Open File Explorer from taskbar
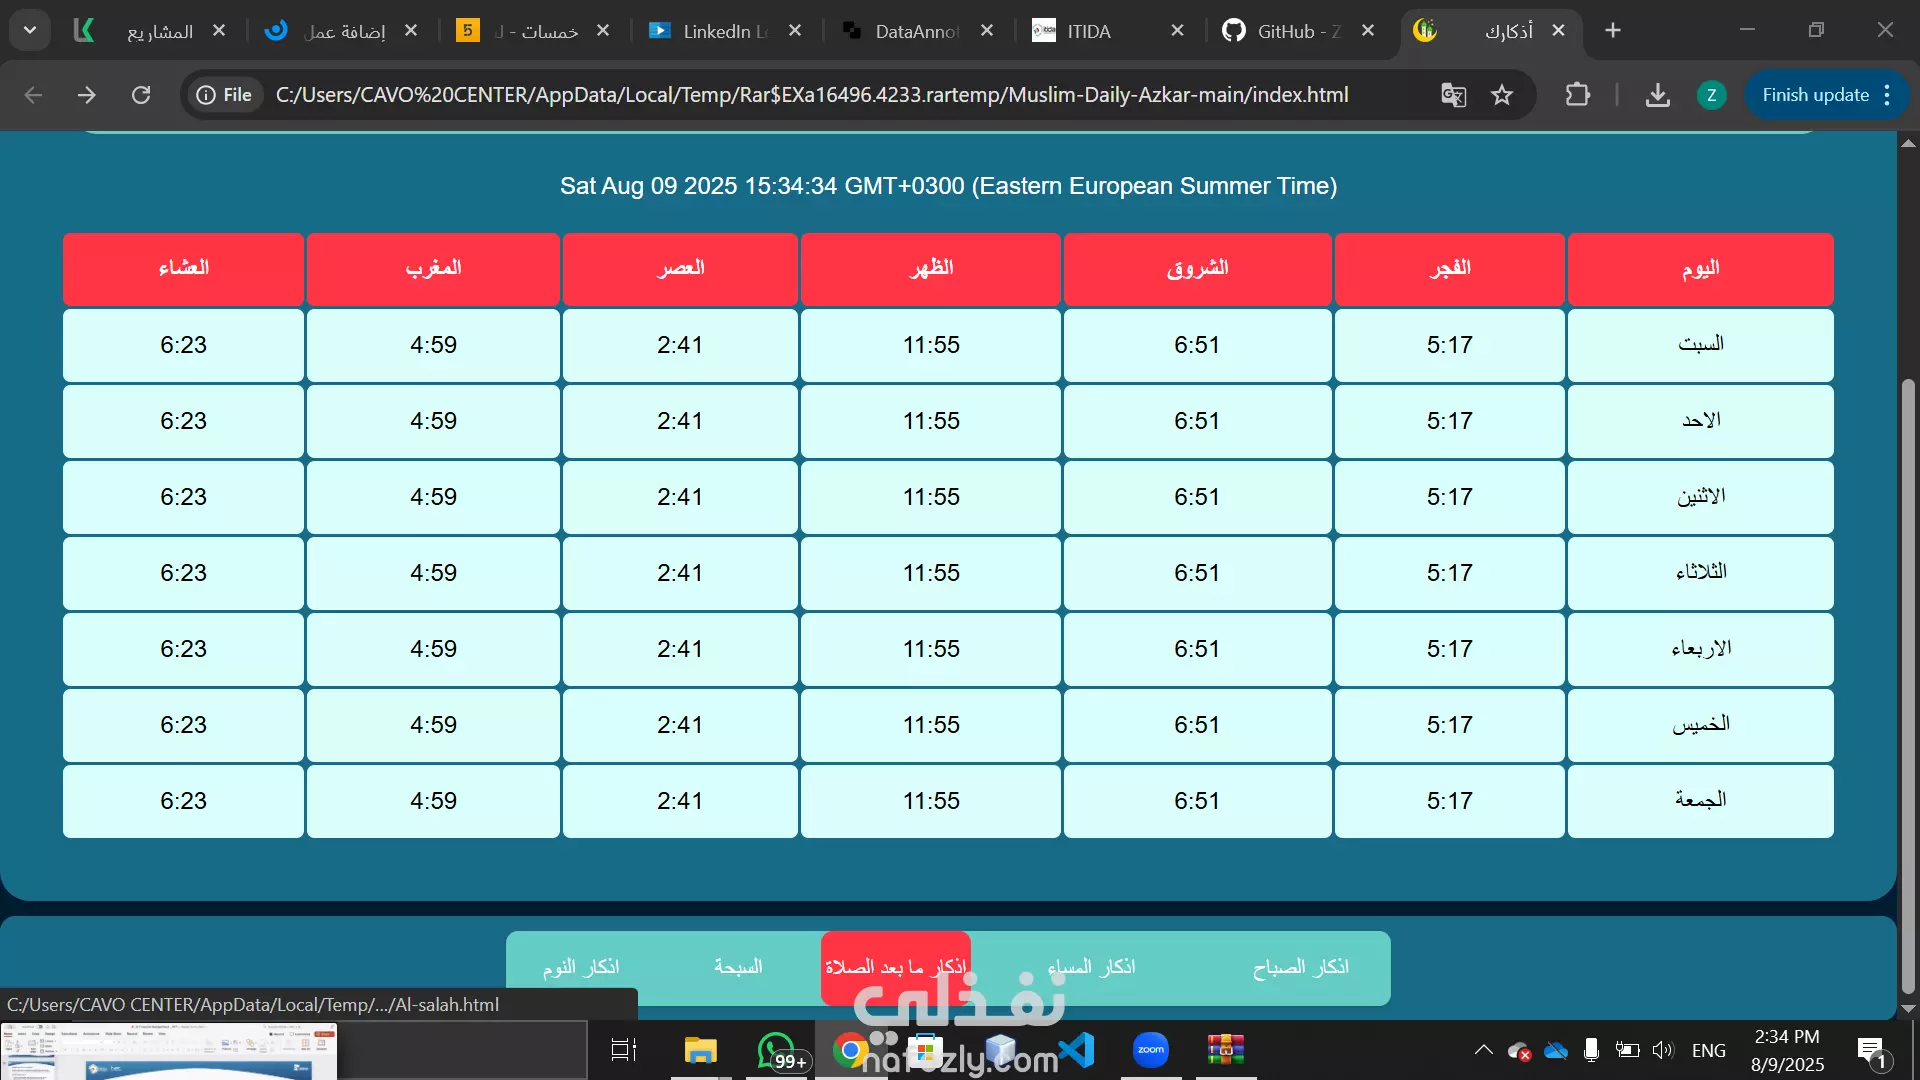 click(x=701, y=1050)
